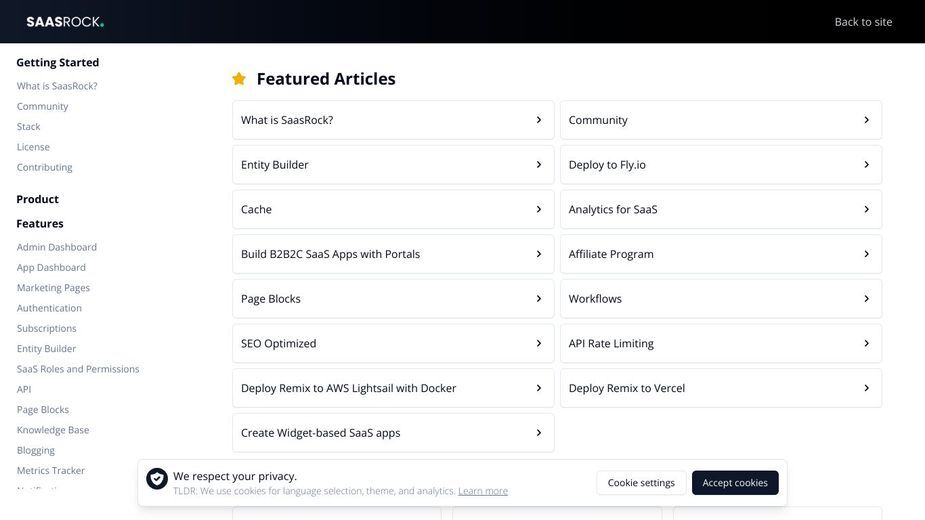Click the SaasRock logo in header
Viewport: 925px width, 520px height.
point(65,22)
